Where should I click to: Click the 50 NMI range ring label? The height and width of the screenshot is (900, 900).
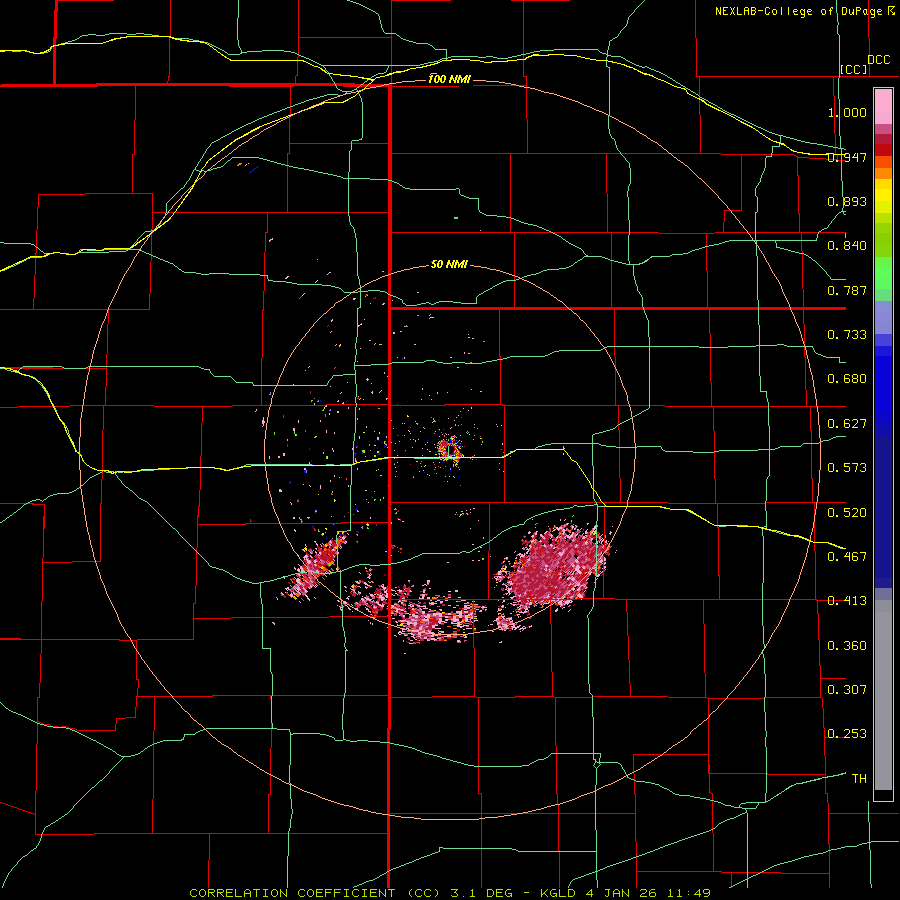[449, 265]
